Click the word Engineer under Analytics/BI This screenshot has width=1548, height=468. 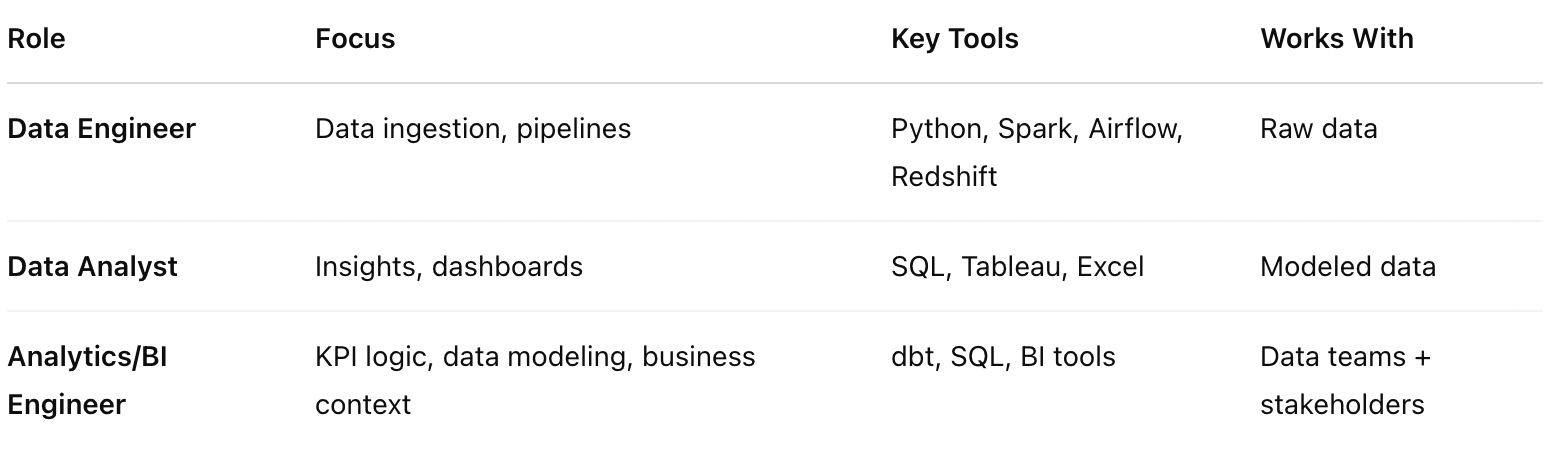[66, 405]
